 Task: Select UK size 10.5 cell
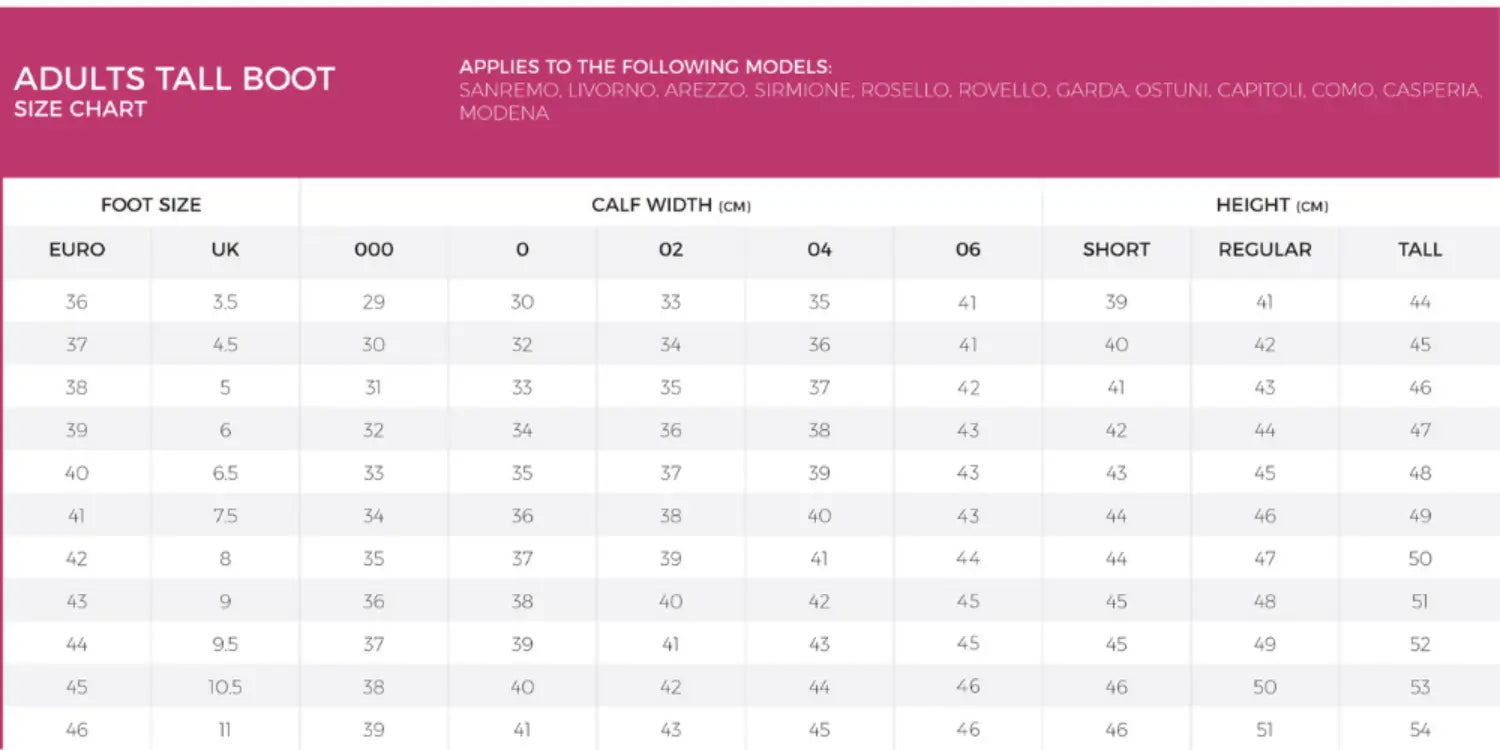click(x=225, y=687)
